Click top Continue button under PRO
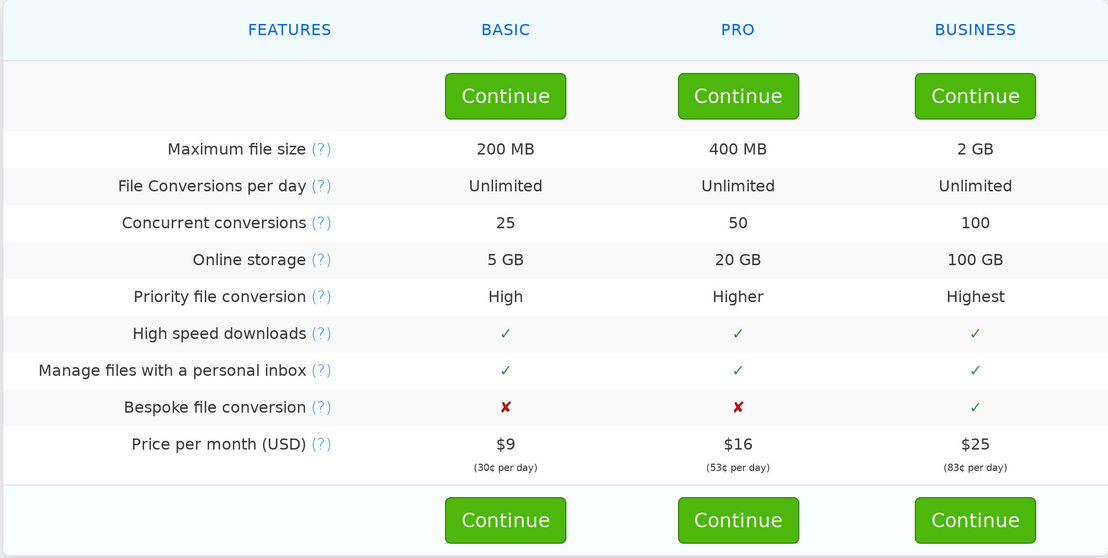This screenshot has height=558, width=1108. [x=738, y=96]
